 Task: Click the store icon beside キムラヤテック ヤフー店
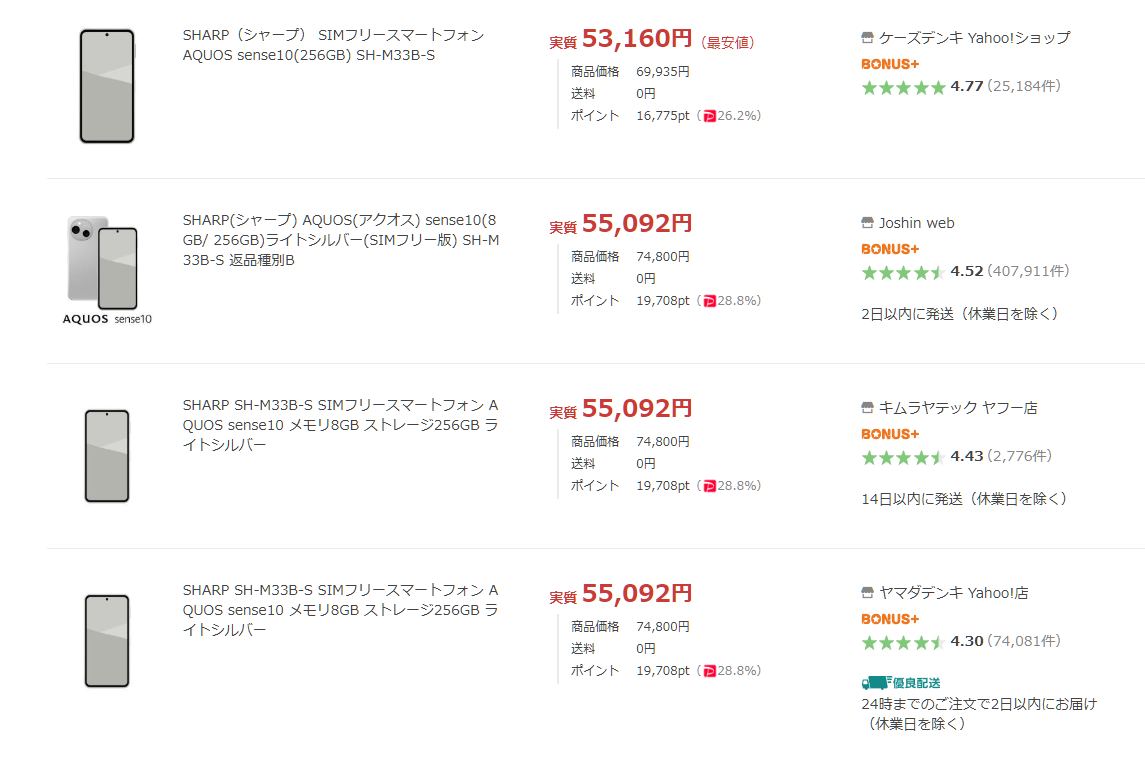coord(867,408)
